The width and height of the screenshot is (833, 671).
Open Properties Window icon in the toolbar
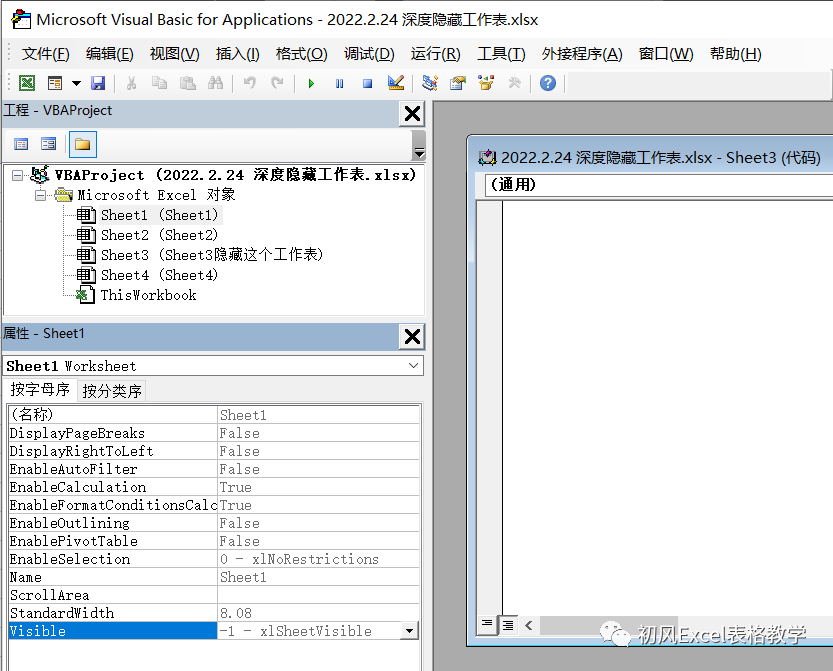coord(457,83)
